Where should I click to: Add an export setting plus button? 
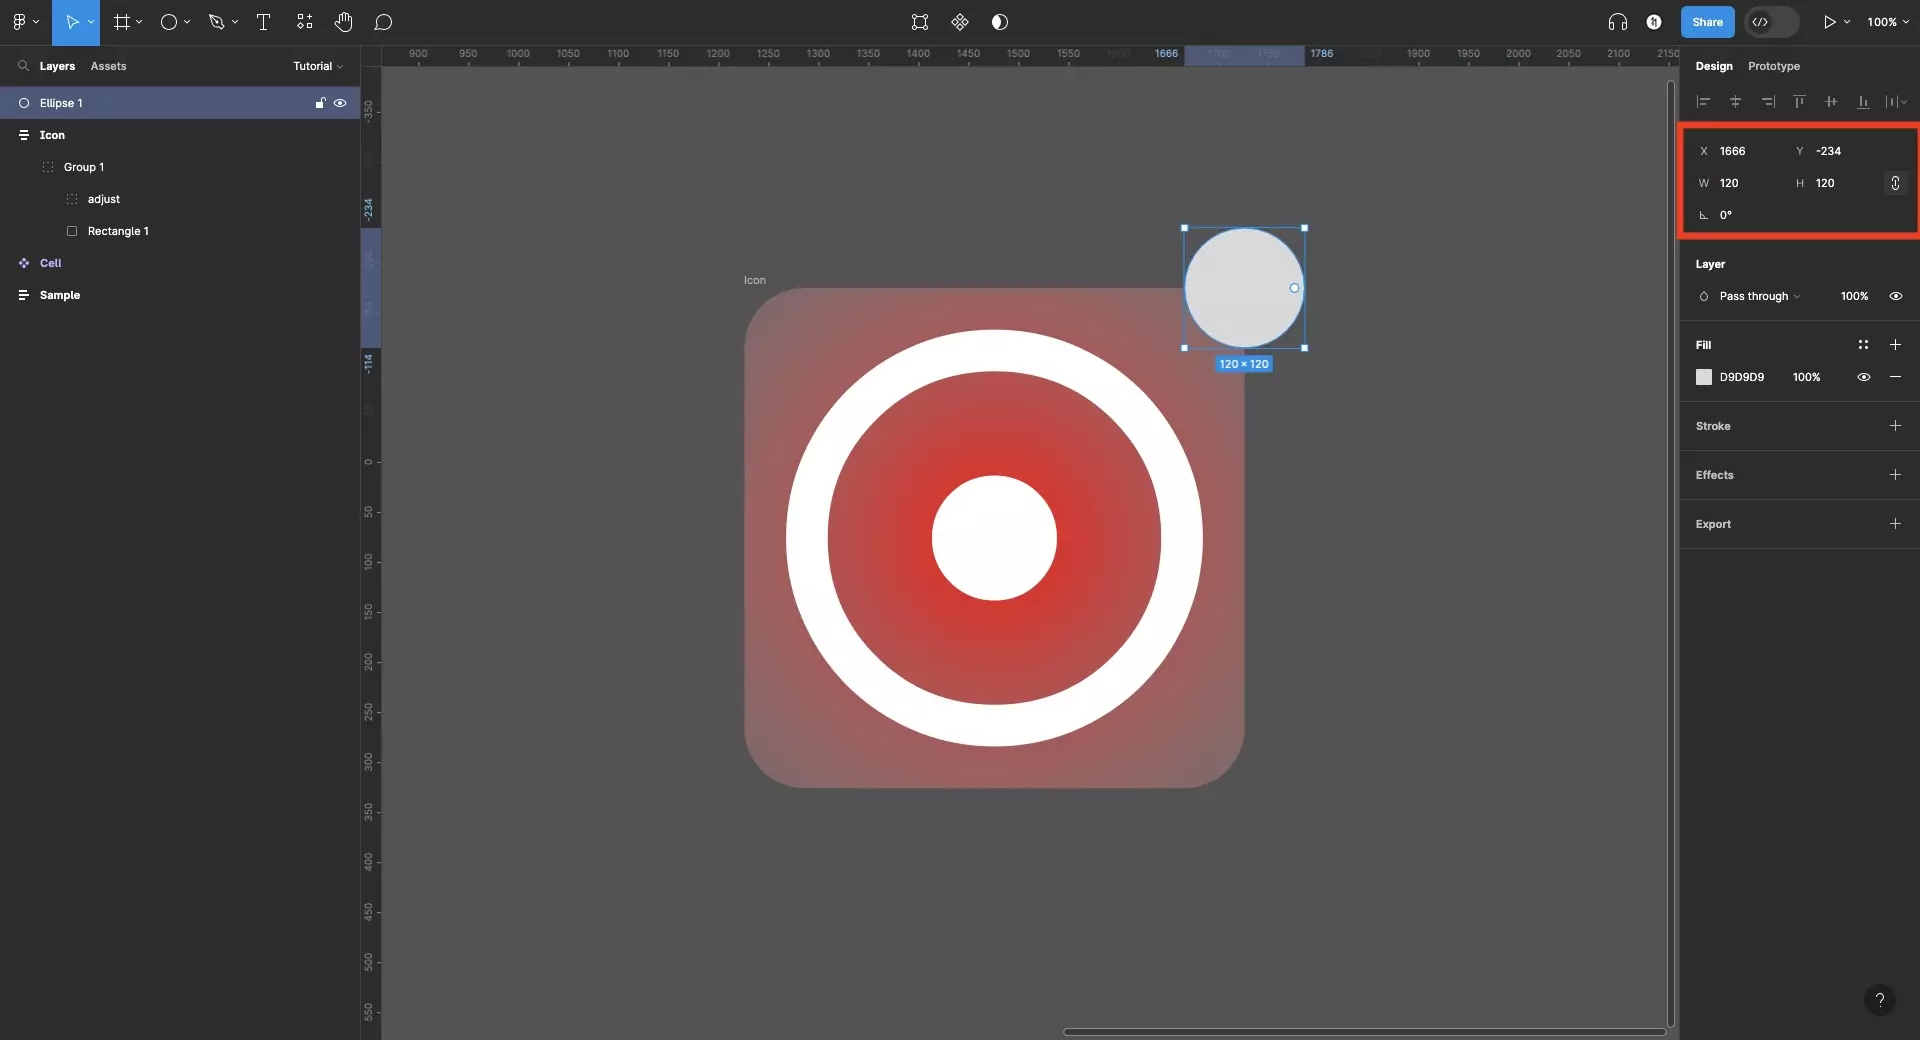coord(1895,524)
